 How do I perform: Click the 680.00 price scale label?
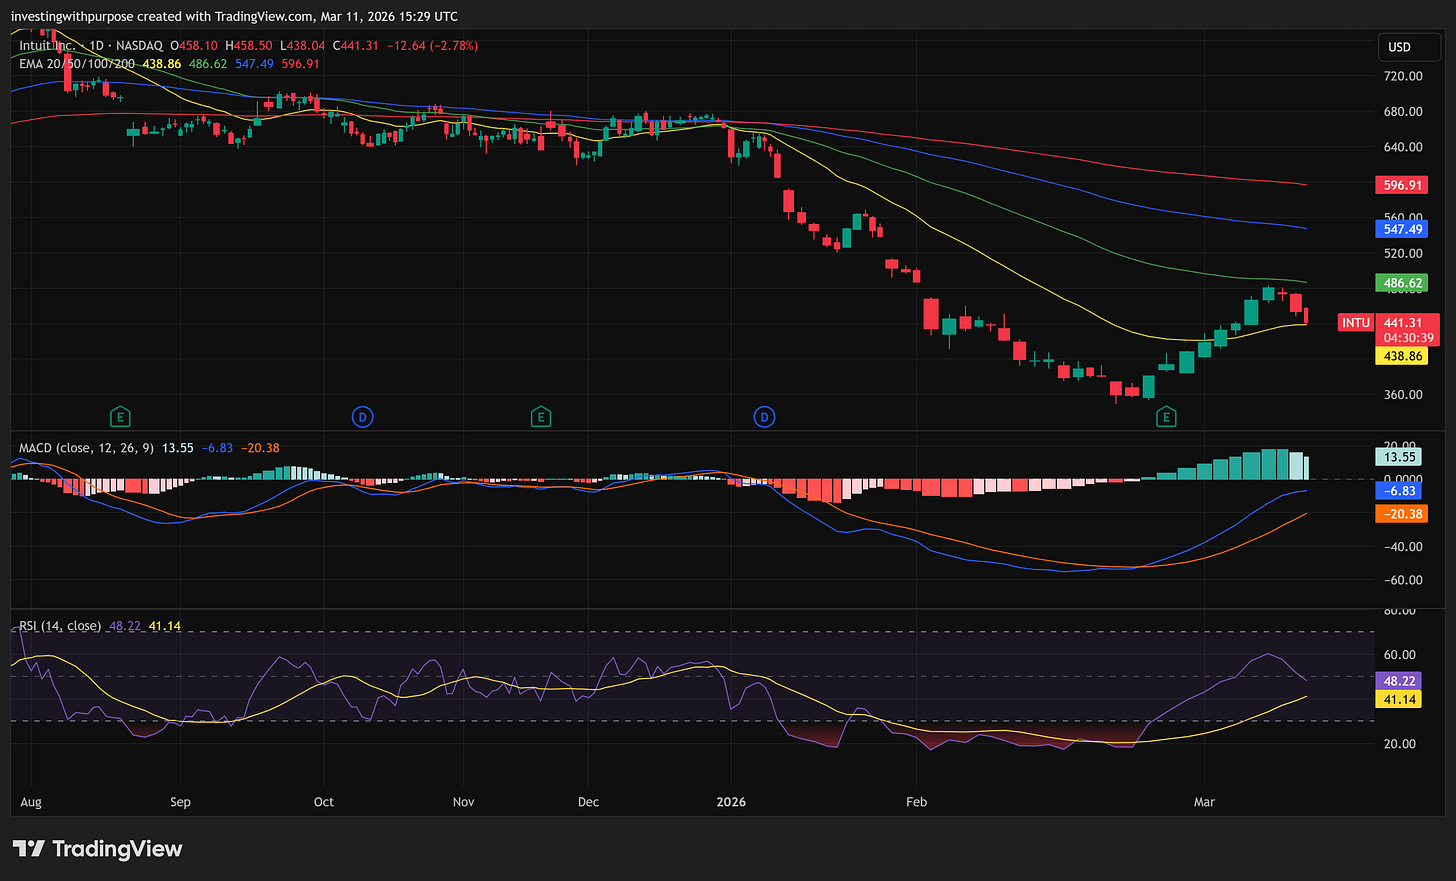click(1403, 111)
